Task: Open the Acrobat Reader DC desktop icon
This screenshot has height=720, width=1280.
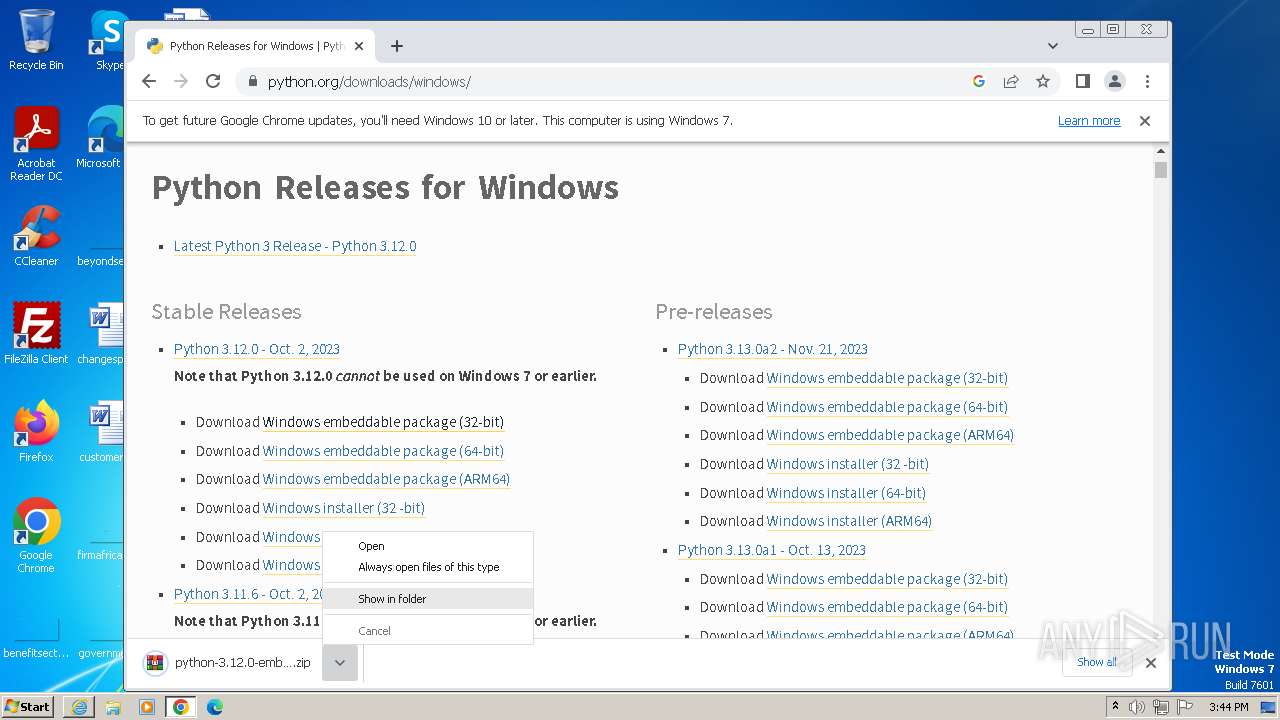Action: pyautogui.click(x=36, y=144)
